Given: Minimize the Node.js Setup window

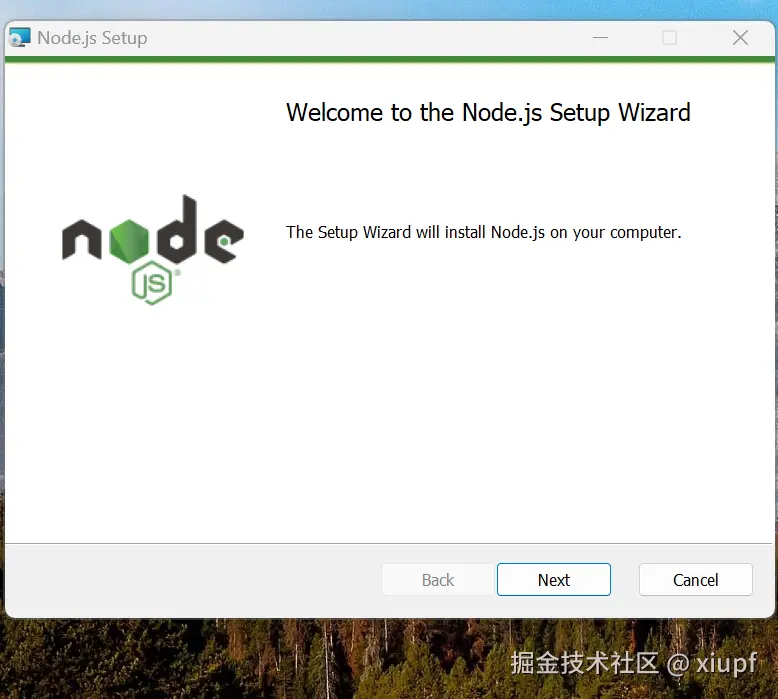Looking at the screenshot, I should click(600, 38).
